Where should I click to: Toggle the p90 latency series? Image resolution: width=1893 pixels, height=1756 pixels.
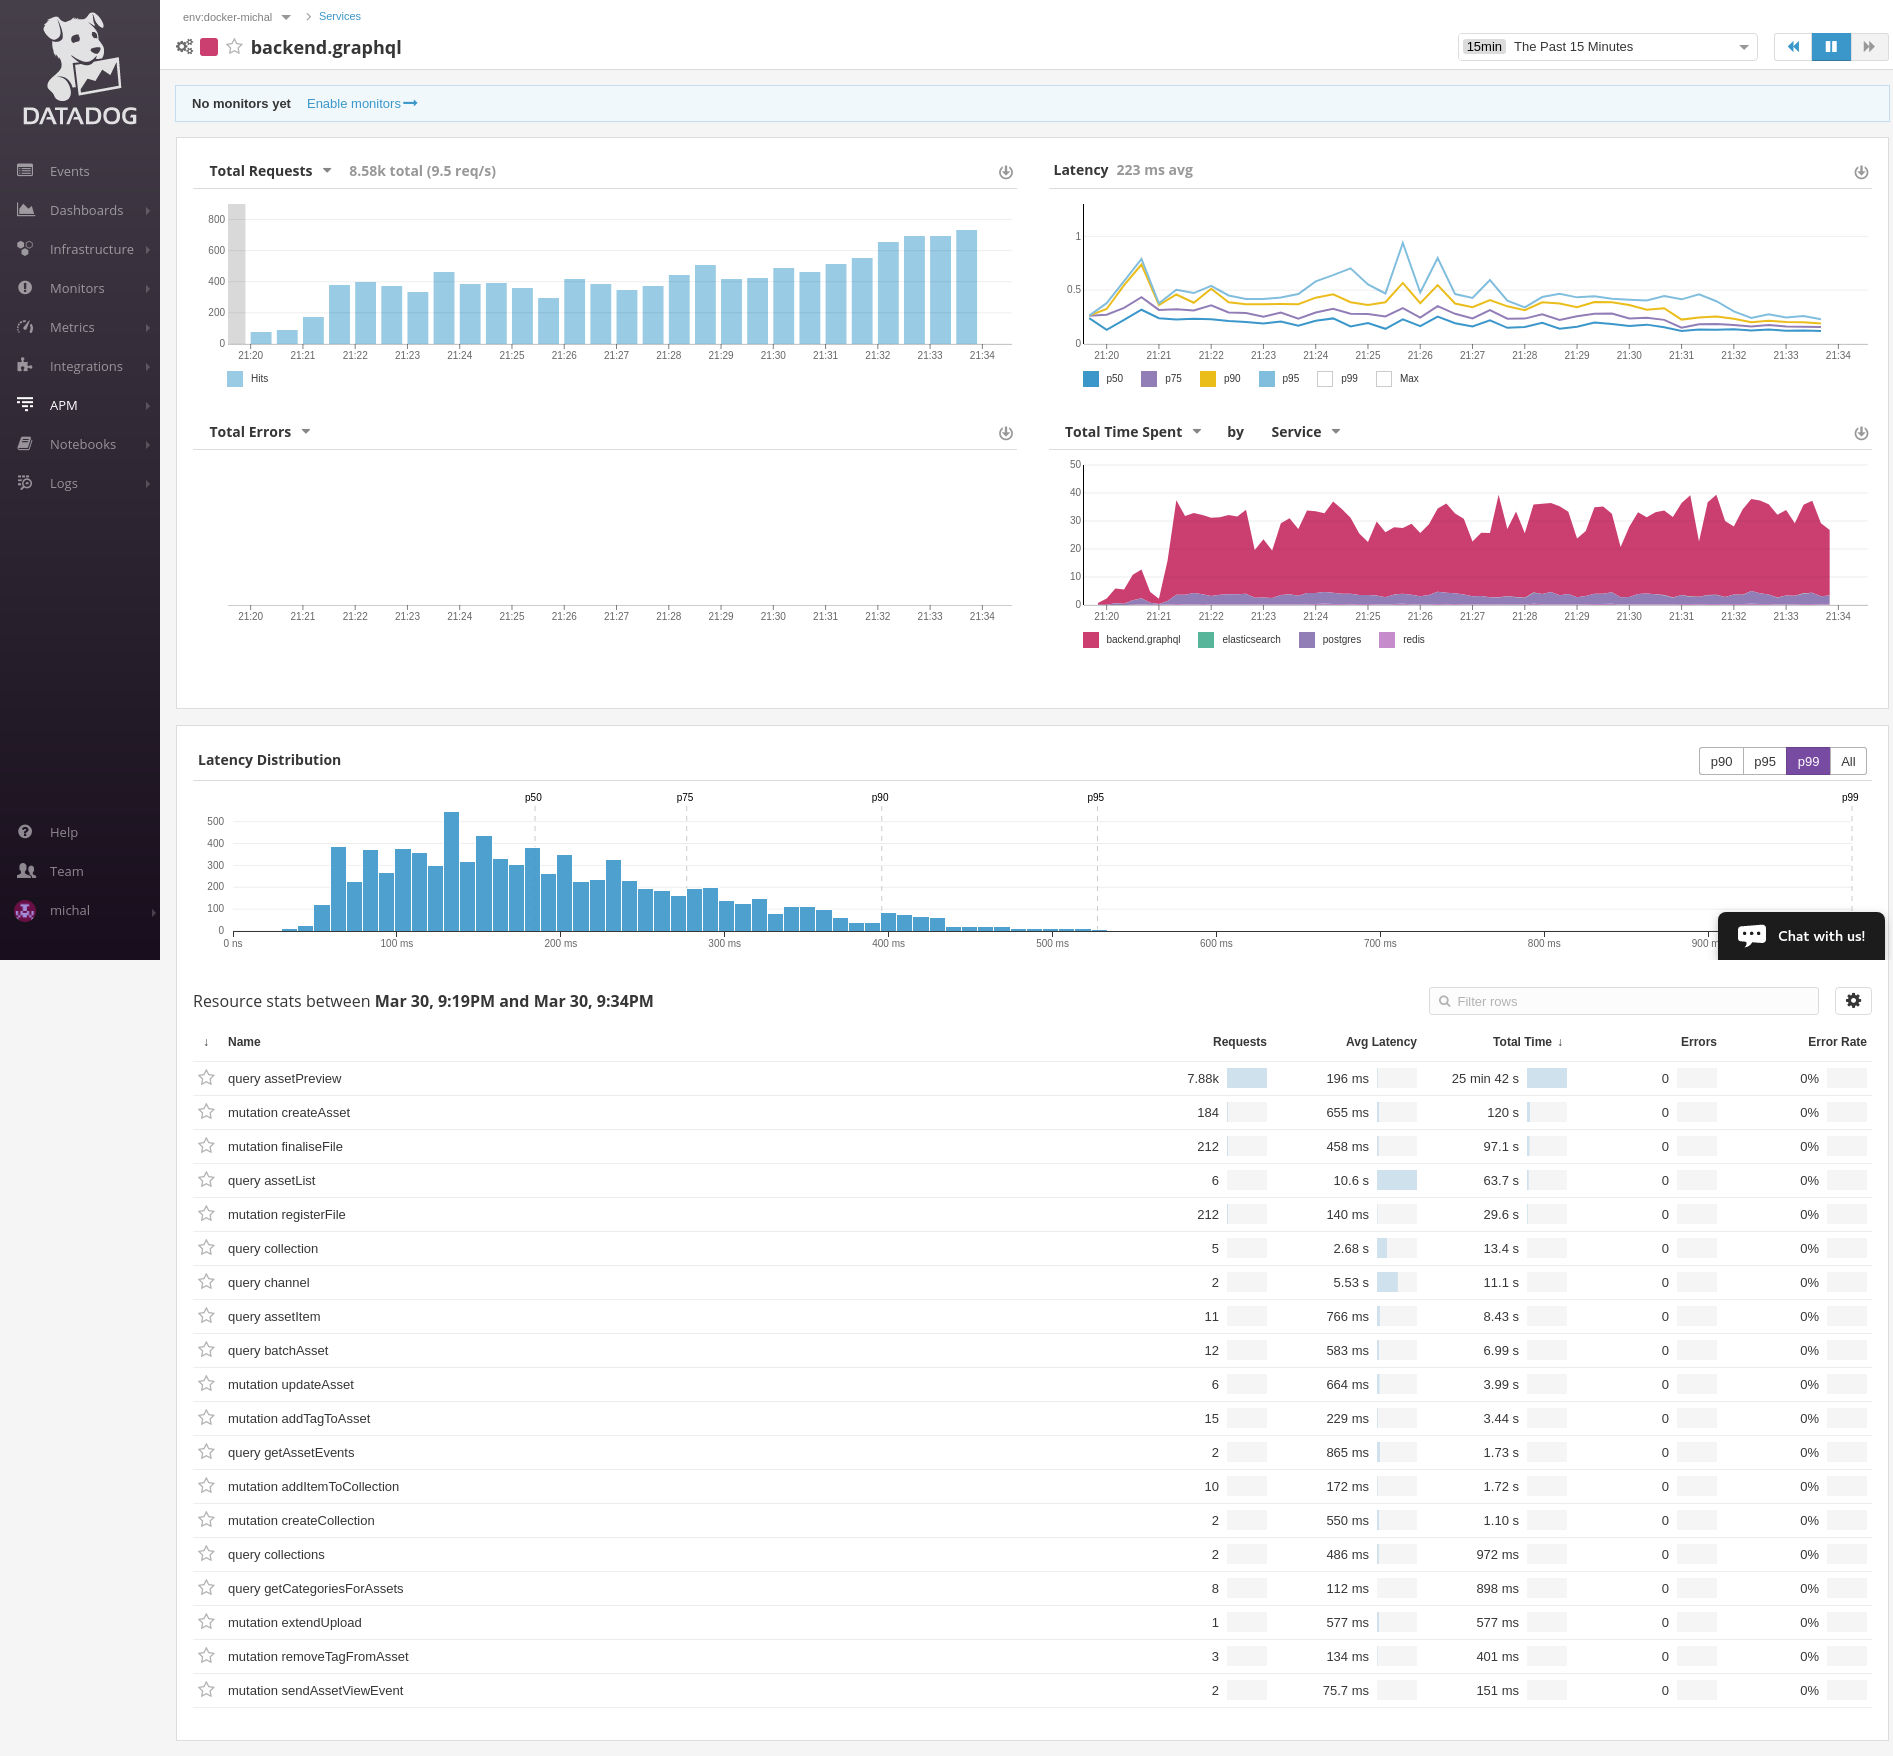point(1208,379)
